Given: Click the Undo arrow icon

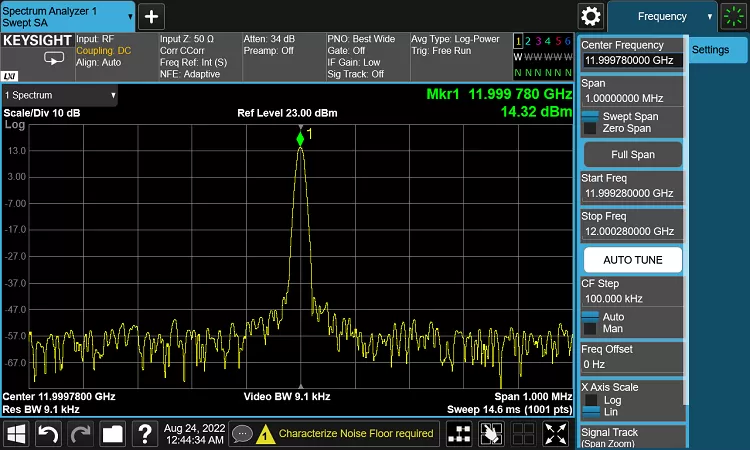Looking at the screenshot, I should point(48,433).
